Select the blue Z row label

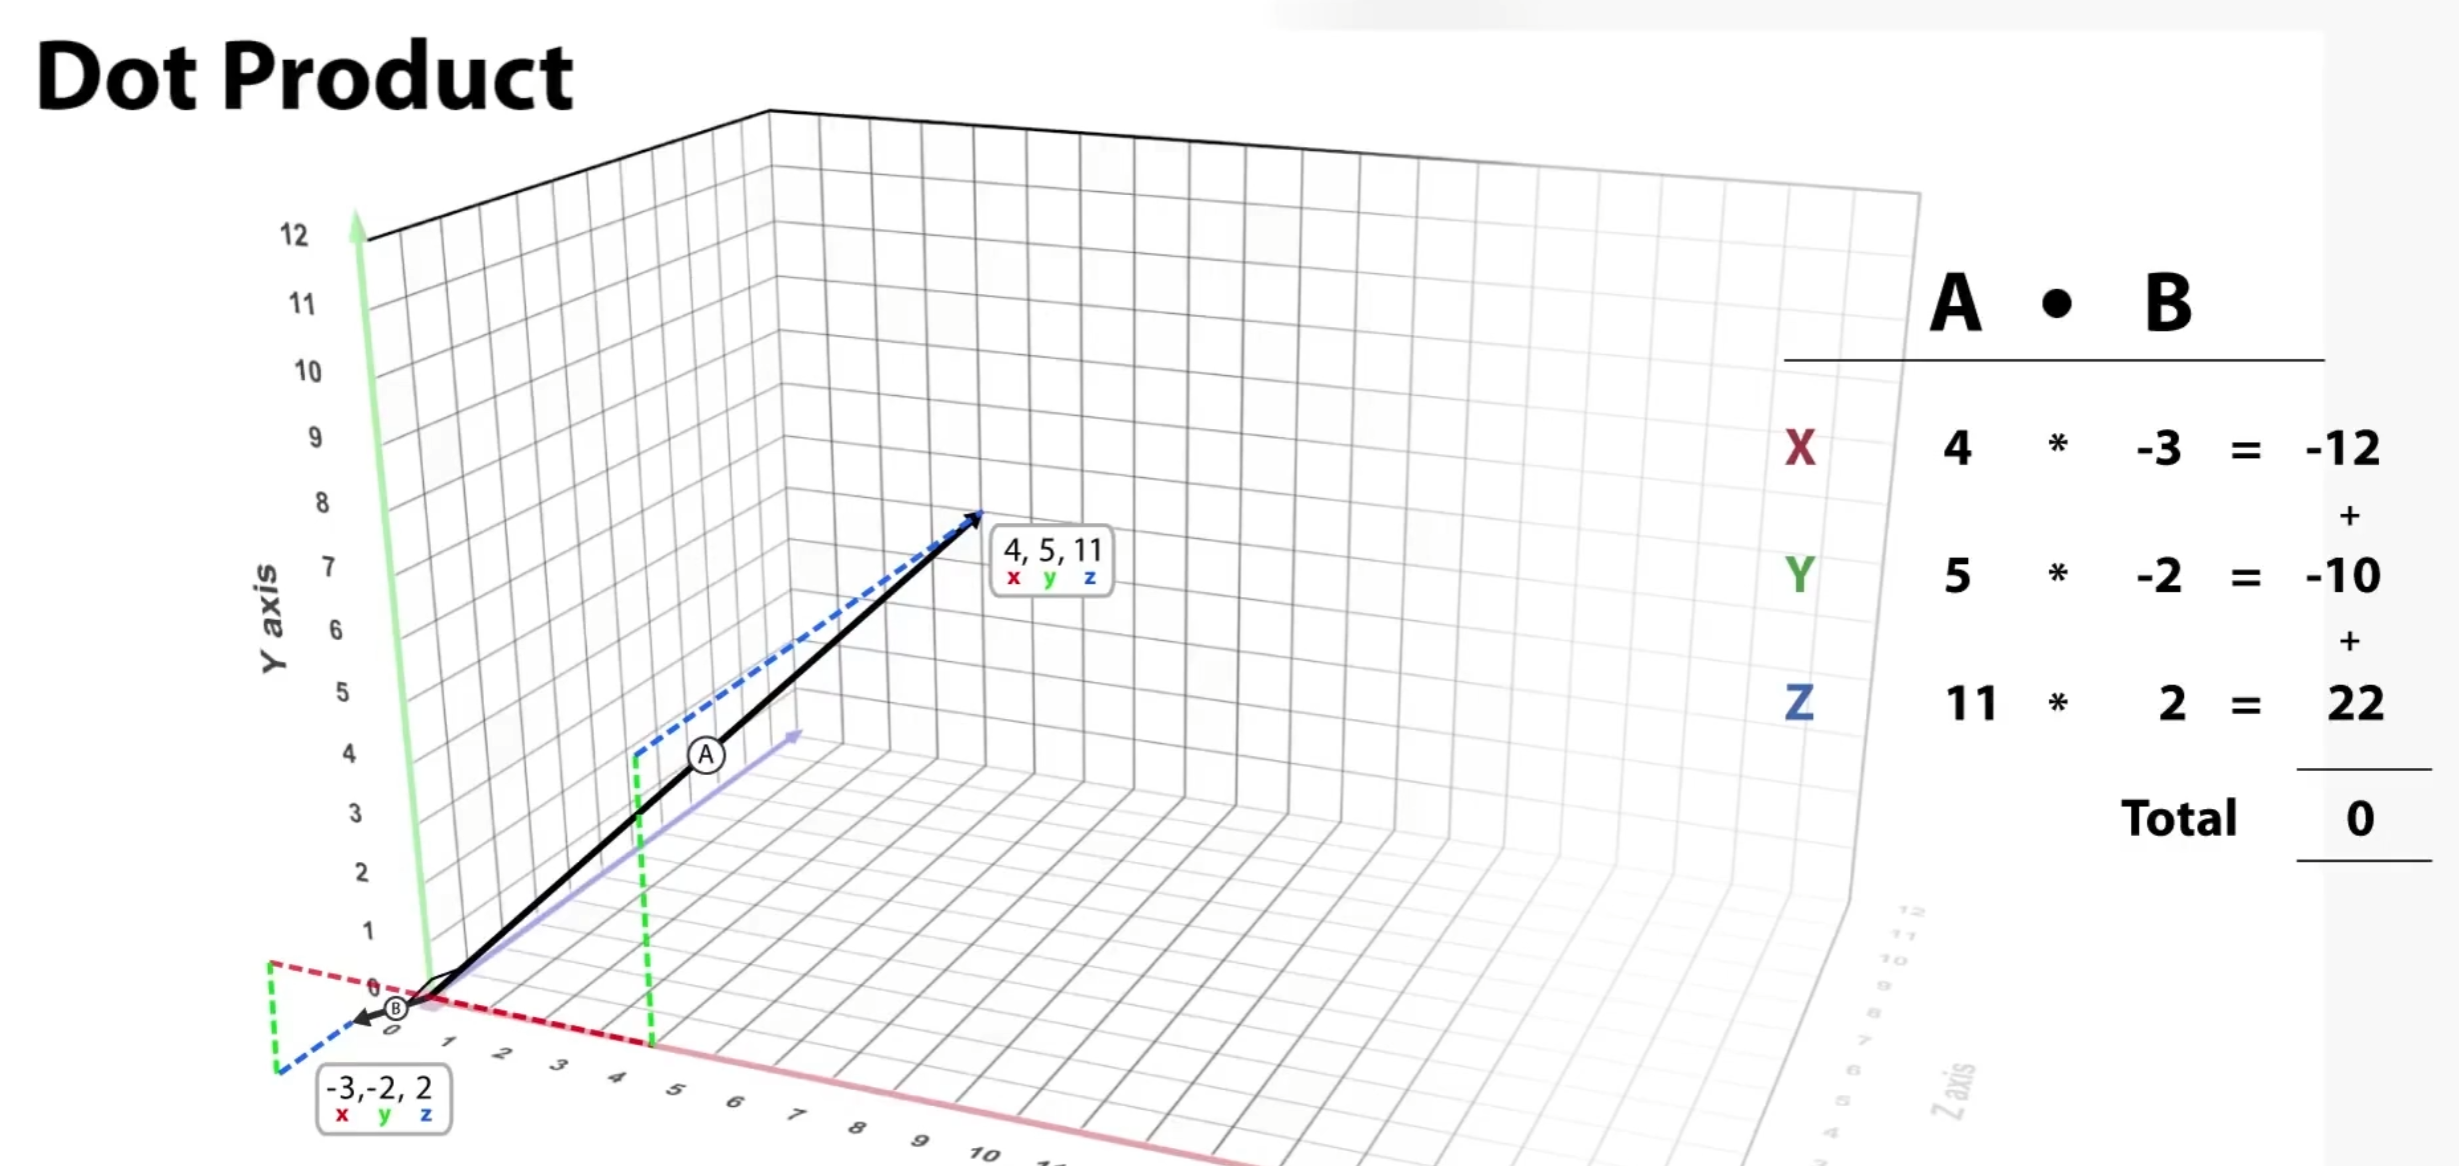1799,703
